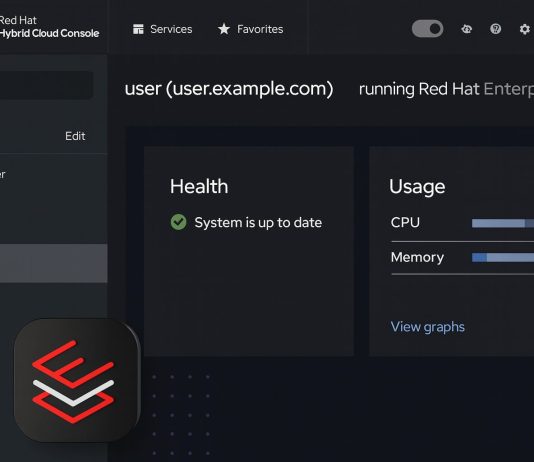Click the red layered app icon
Image resolution: width=534 pixels, height=462 pixels.
[77, 380]
